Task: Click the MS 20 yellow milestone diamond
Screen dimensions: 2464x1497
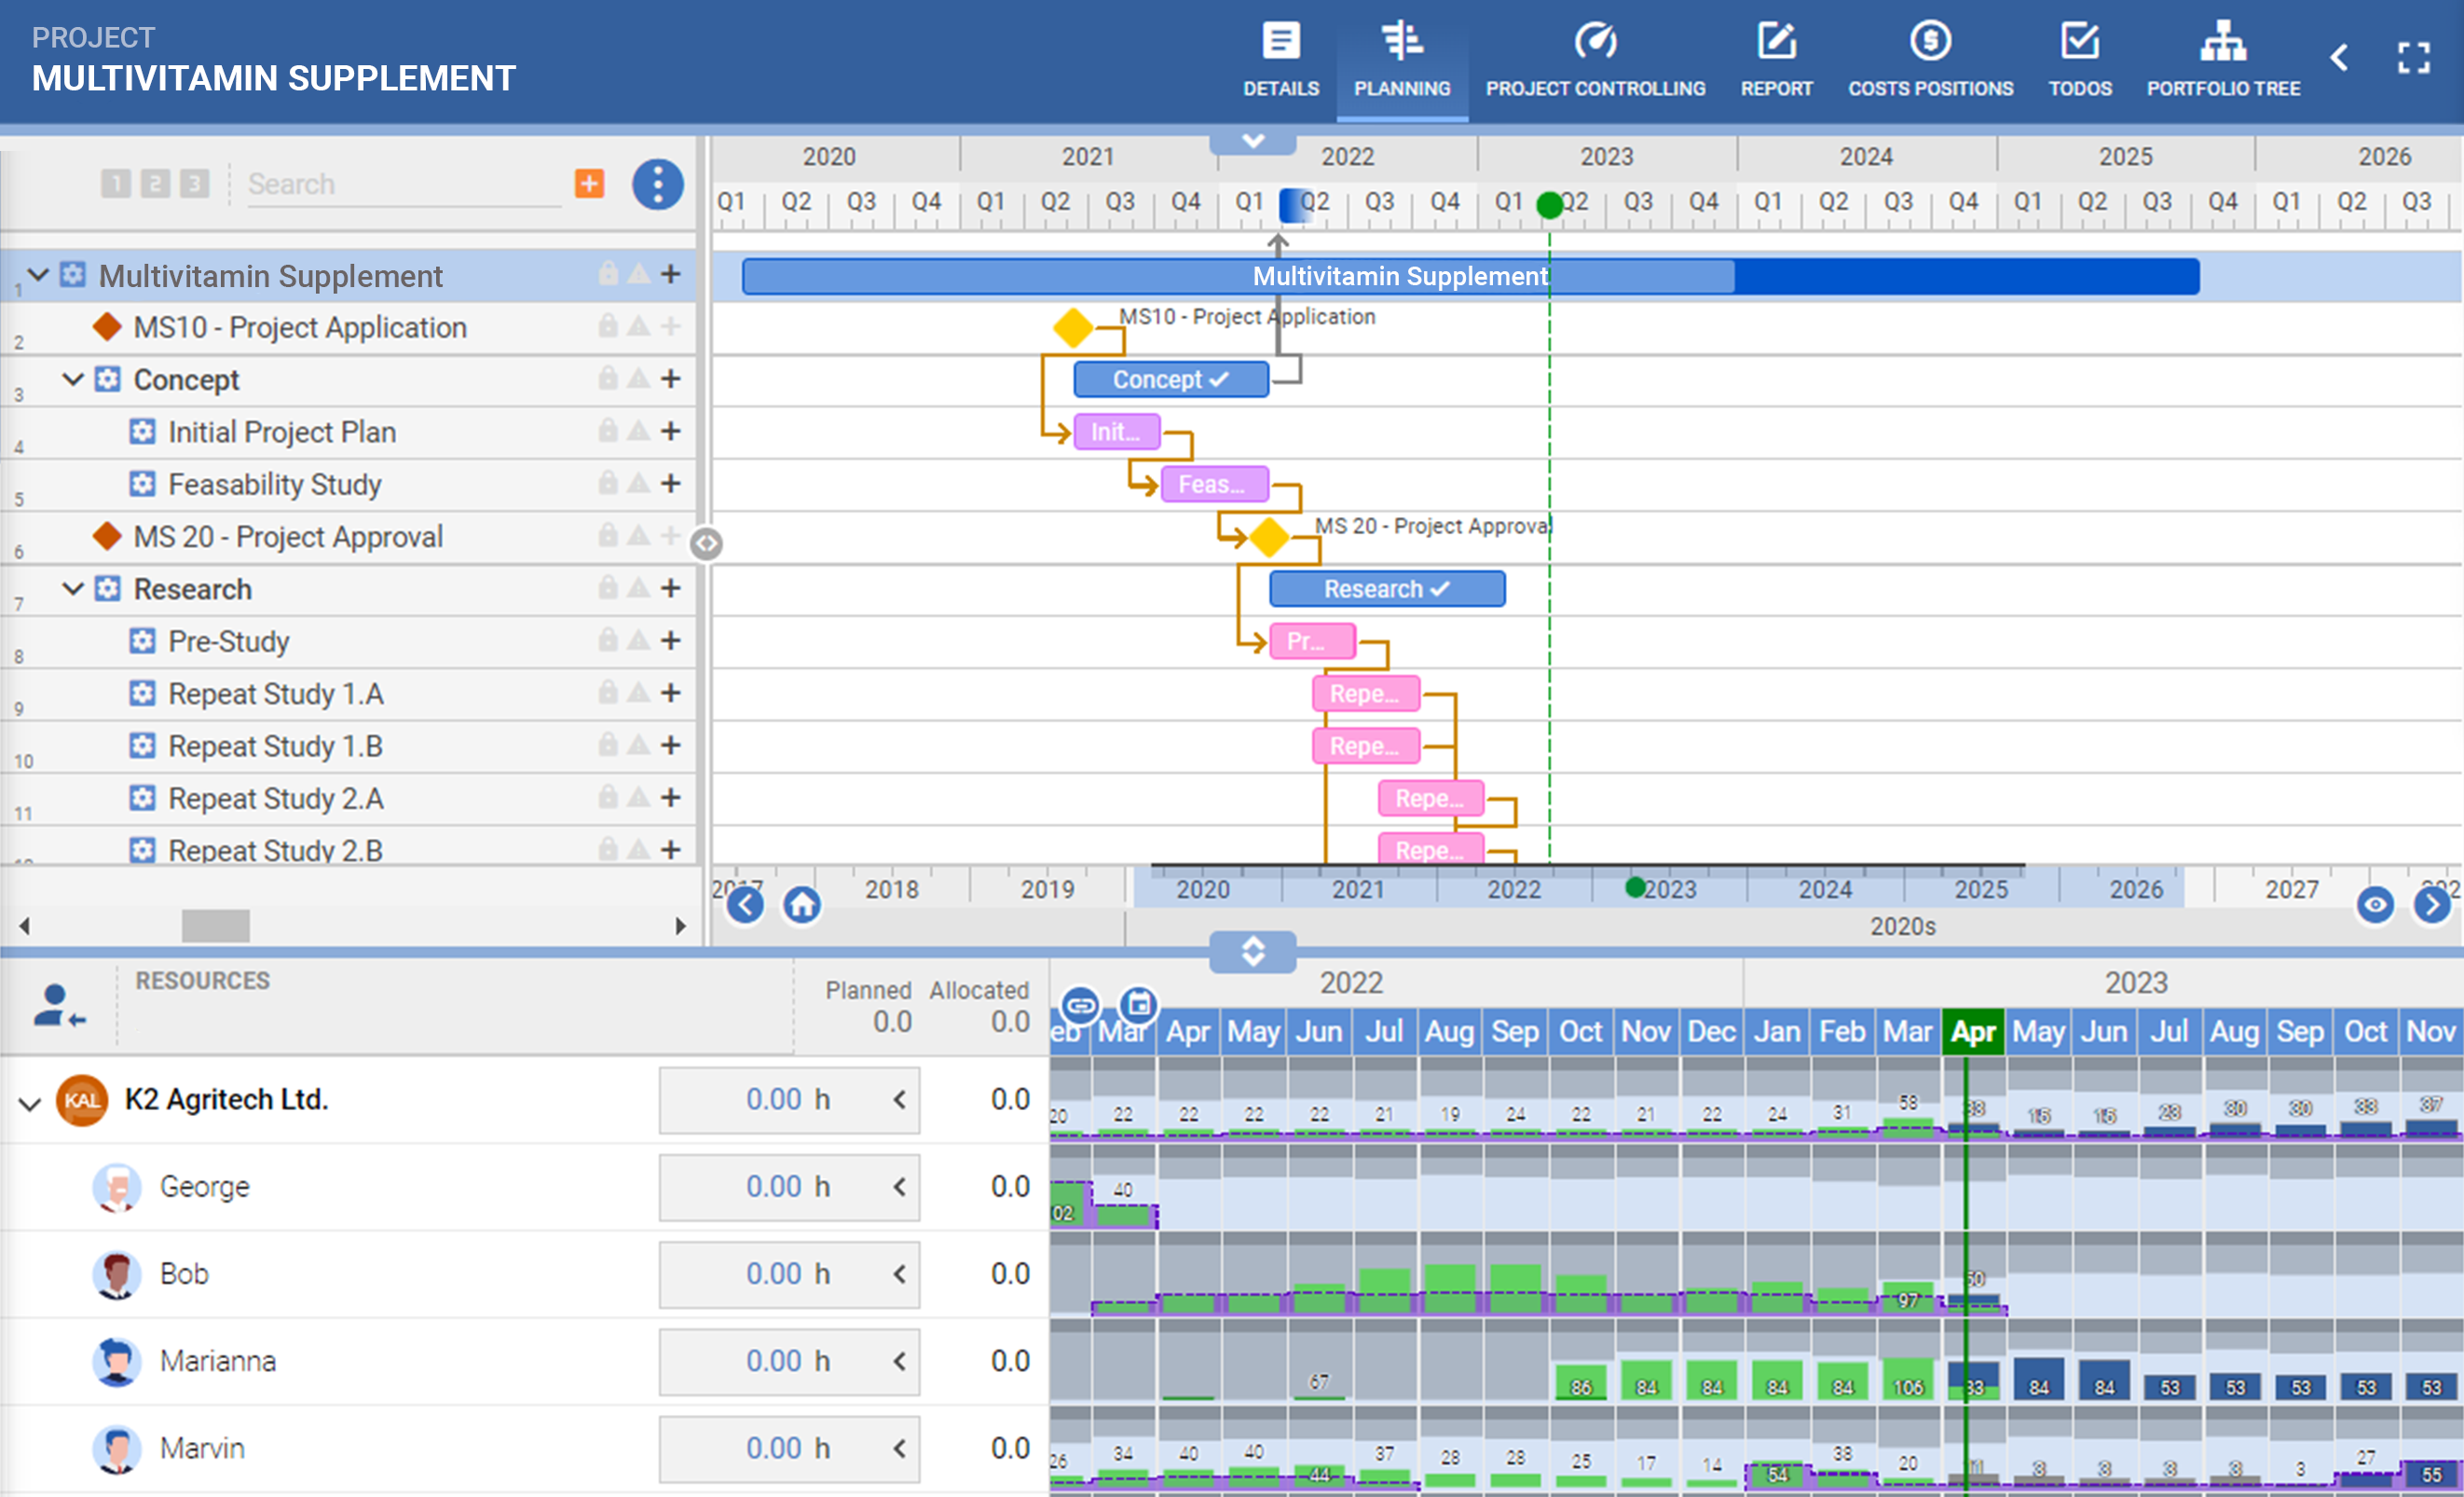Action: point(1269,537)
